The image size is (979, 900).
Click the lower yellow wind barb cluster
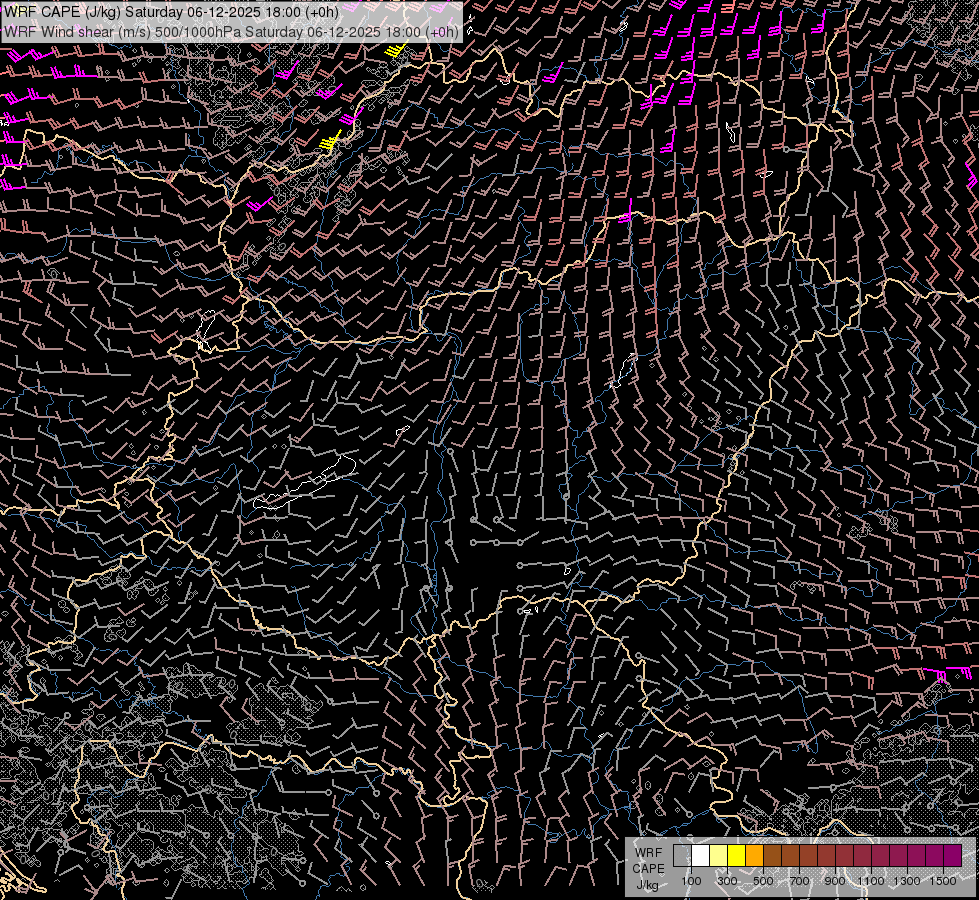[331, 143]
